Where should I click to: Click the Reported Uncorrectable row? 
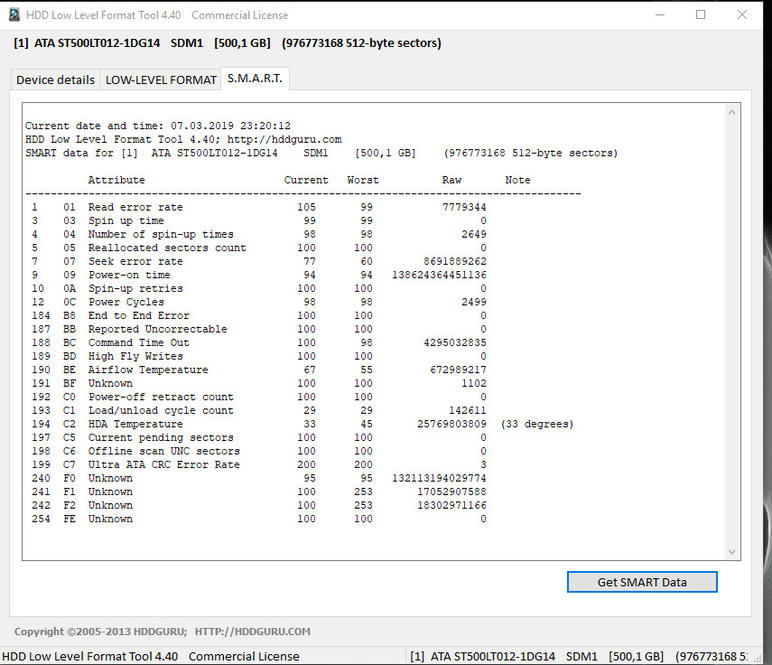point(259,329)
